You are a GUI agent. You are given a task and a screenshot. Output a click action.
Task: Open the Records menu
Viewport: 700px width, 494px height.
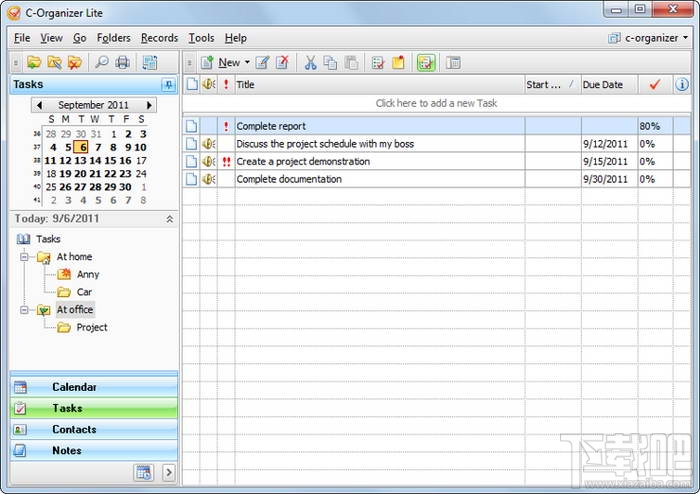[159, 38]
